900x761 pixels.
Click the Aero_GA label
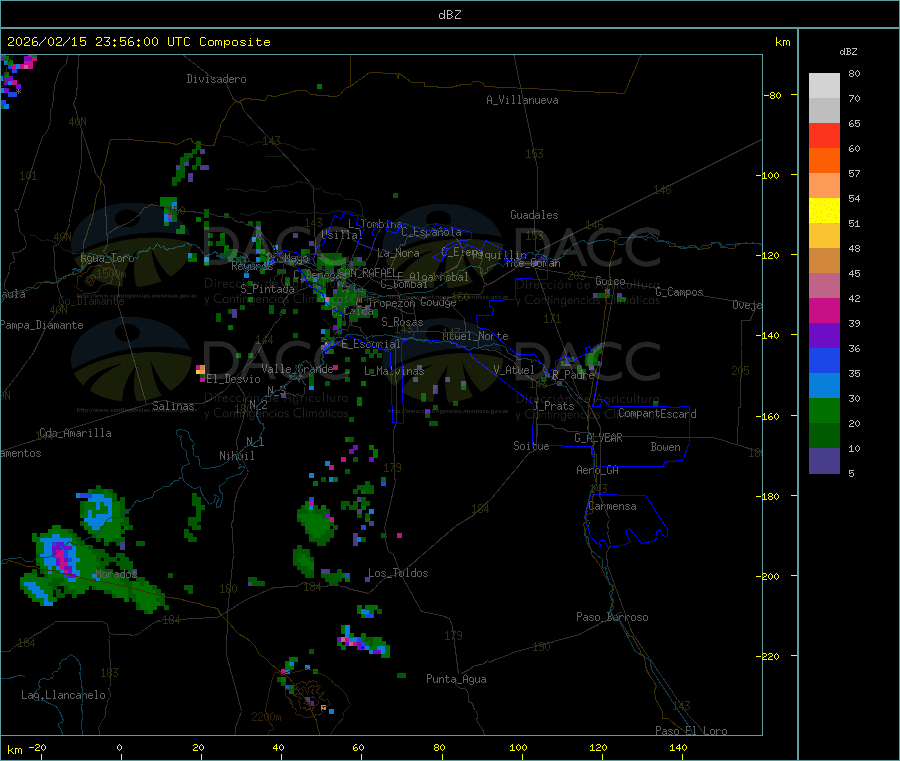598,470
